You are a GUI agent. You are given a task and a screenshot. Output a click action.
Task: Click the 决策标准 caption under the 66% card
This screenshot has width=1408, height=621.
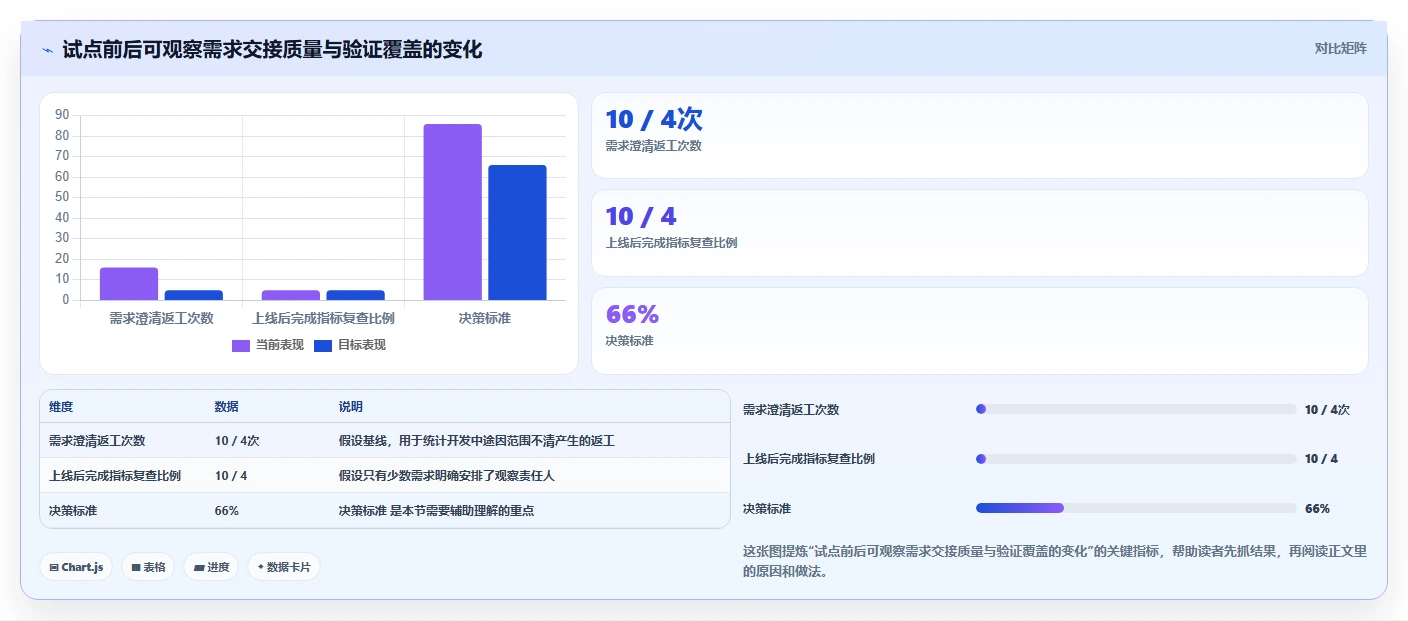[629, 341]
